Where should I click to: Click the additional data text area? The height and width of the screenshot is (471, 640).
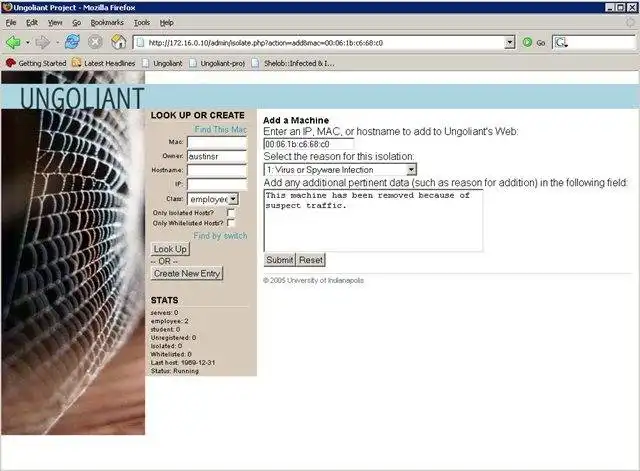pyautogui.click(x=373, y=220)
